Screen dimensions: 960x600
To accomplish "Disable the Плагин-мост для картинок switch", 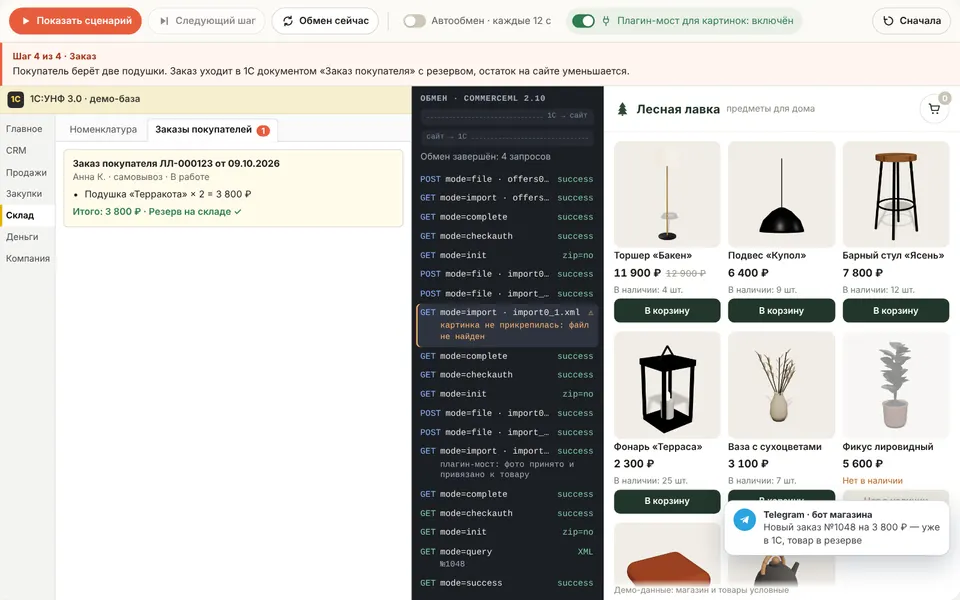I will coord(583,21).
